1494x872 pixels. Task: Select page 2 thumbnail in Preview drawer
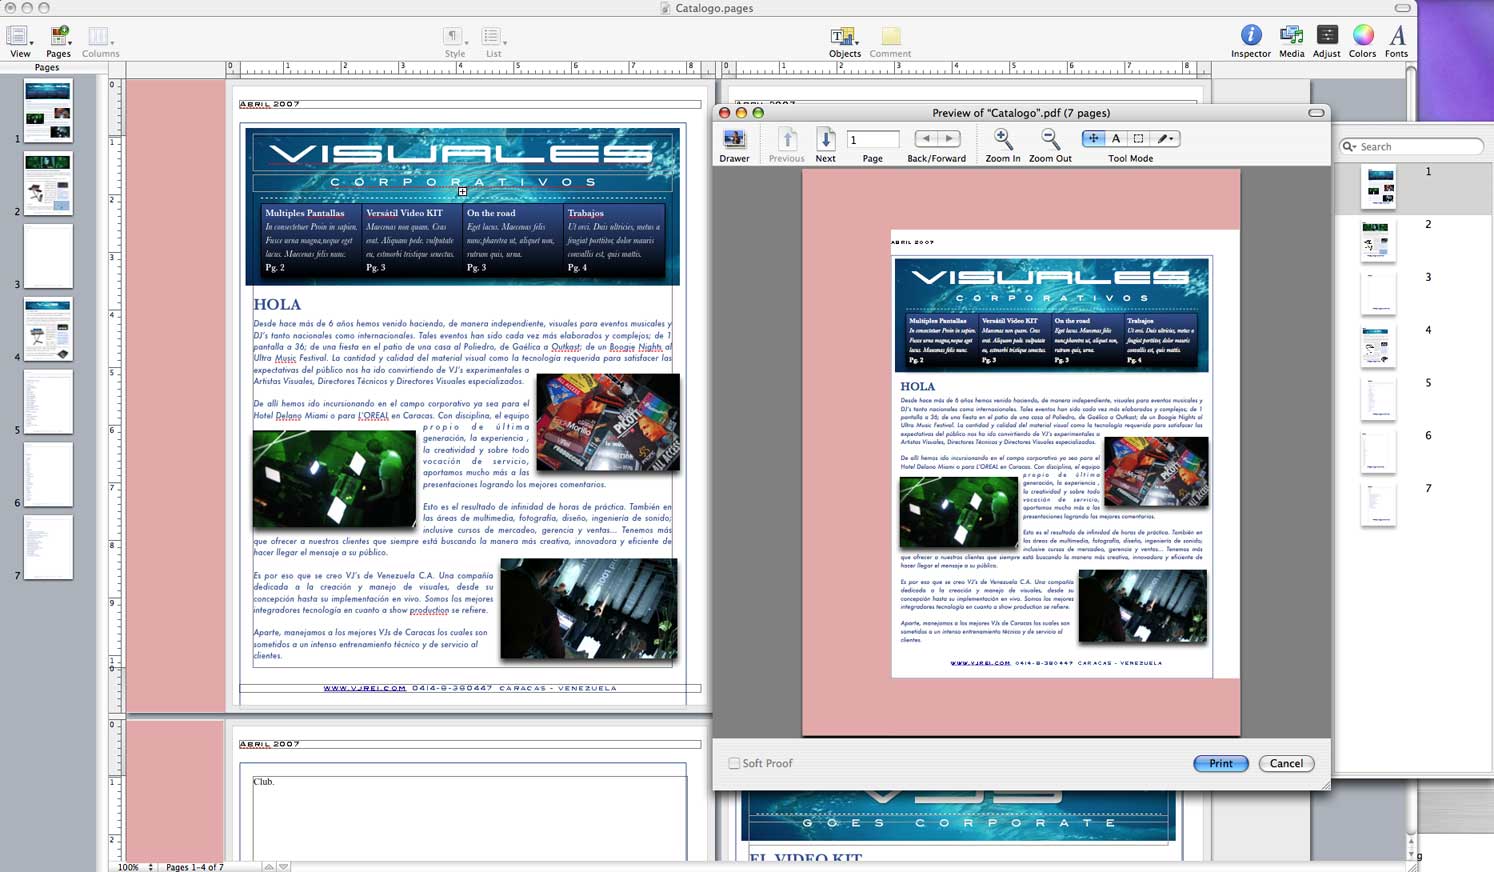coord(1379,240)
